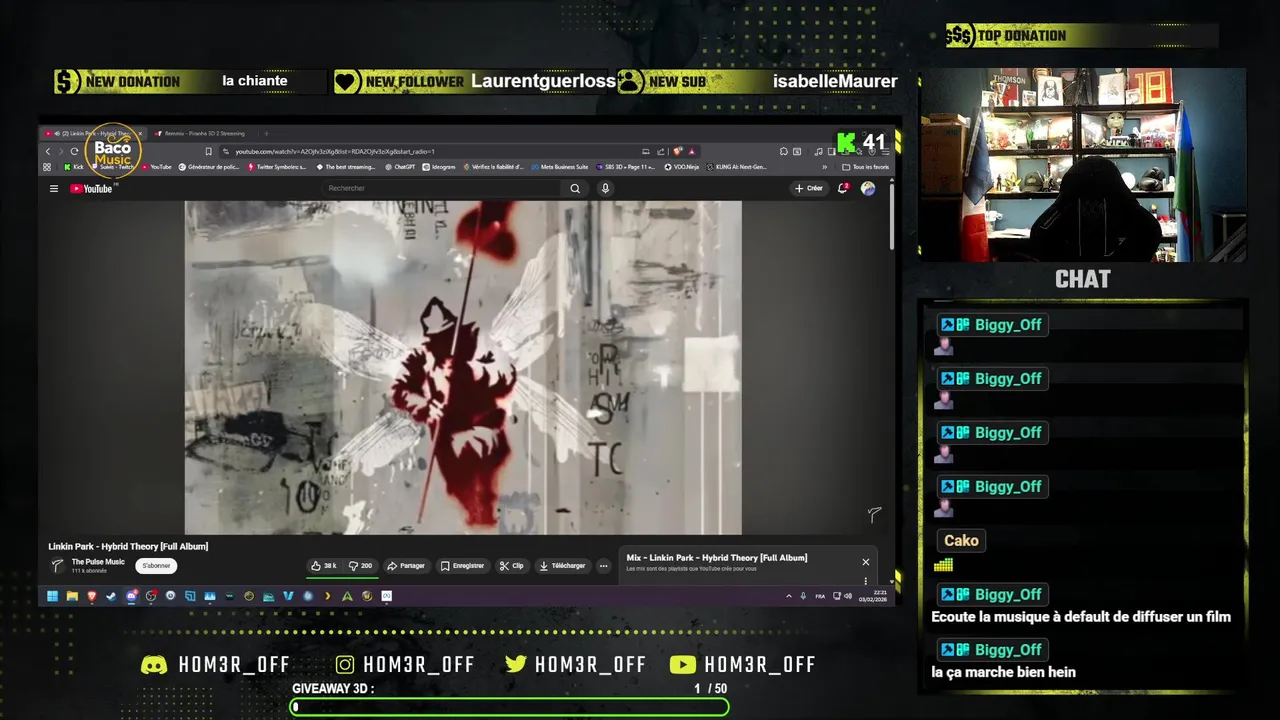The width and height of the screenshot is (1280, 720).
Task: Open the Twitter Symbols bookmark
Action: click(277, 167)
